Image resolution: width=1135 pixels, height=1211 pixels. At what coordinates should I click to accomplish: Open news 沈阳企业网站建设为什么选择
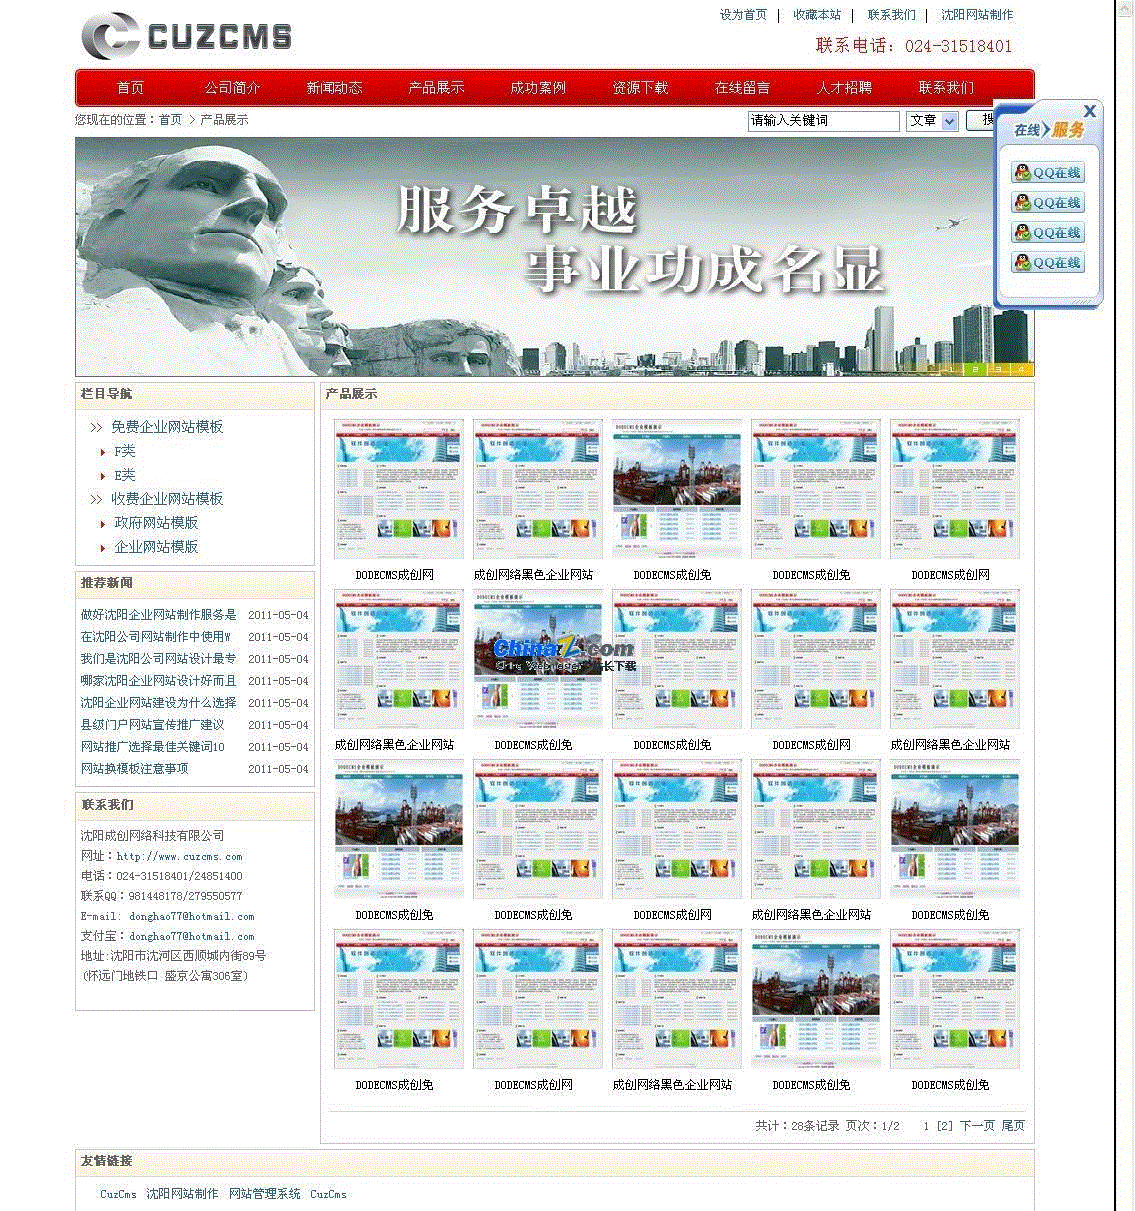tap(159, 703)
